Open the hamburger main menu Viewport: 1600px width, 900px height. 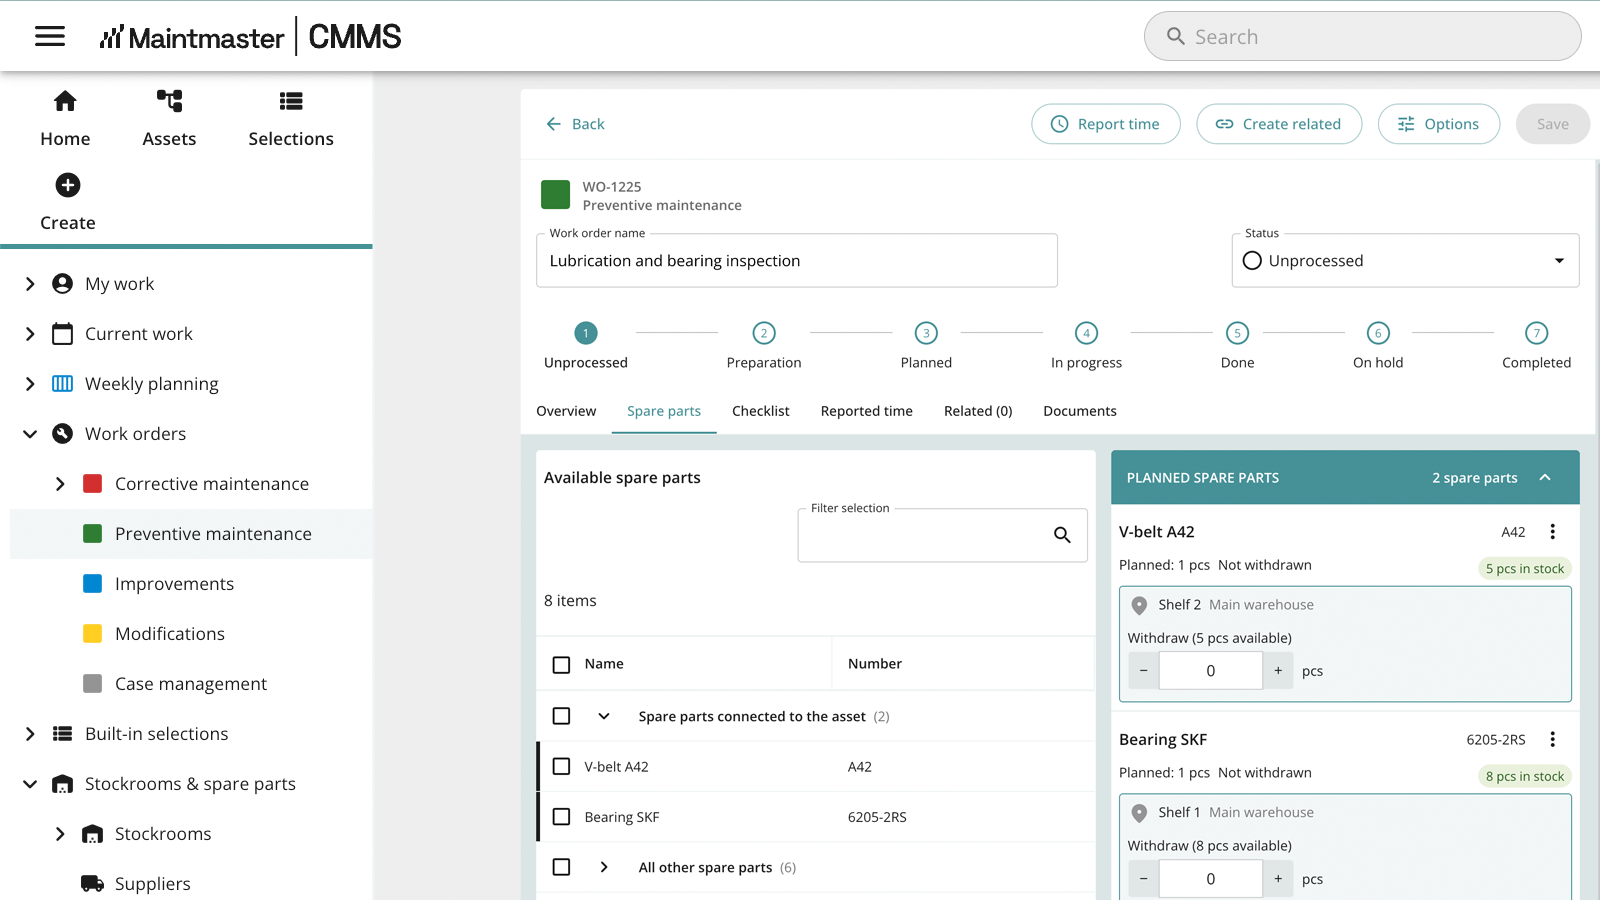50,37
